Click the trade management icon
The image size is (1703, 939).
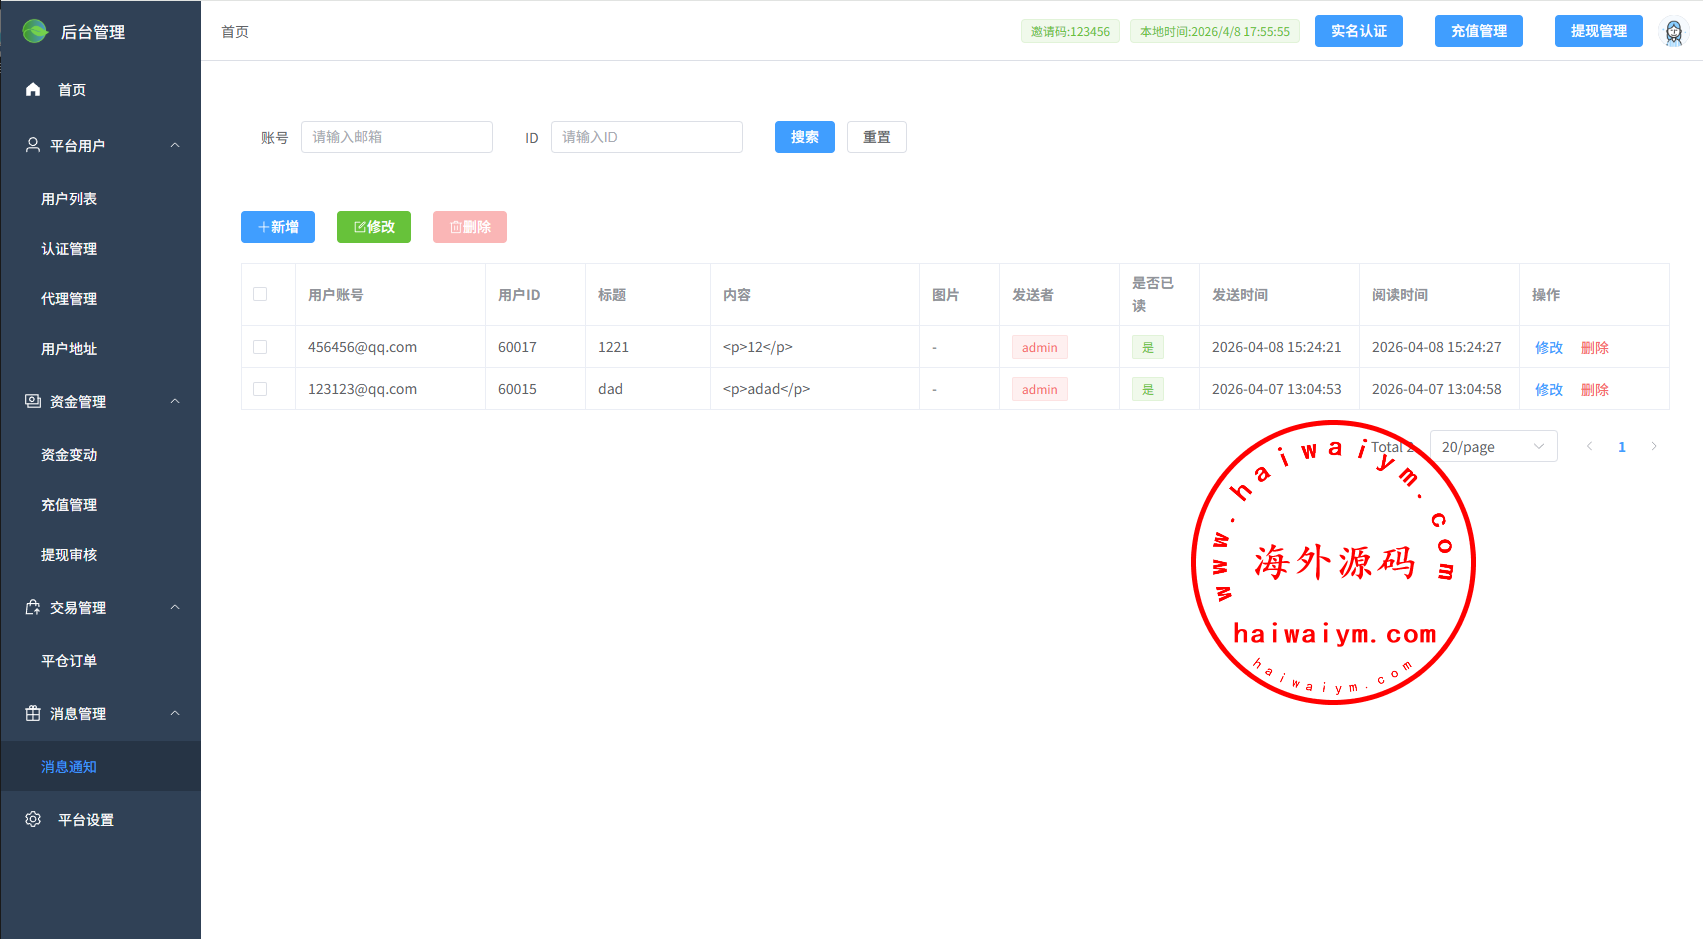(33, 607)
